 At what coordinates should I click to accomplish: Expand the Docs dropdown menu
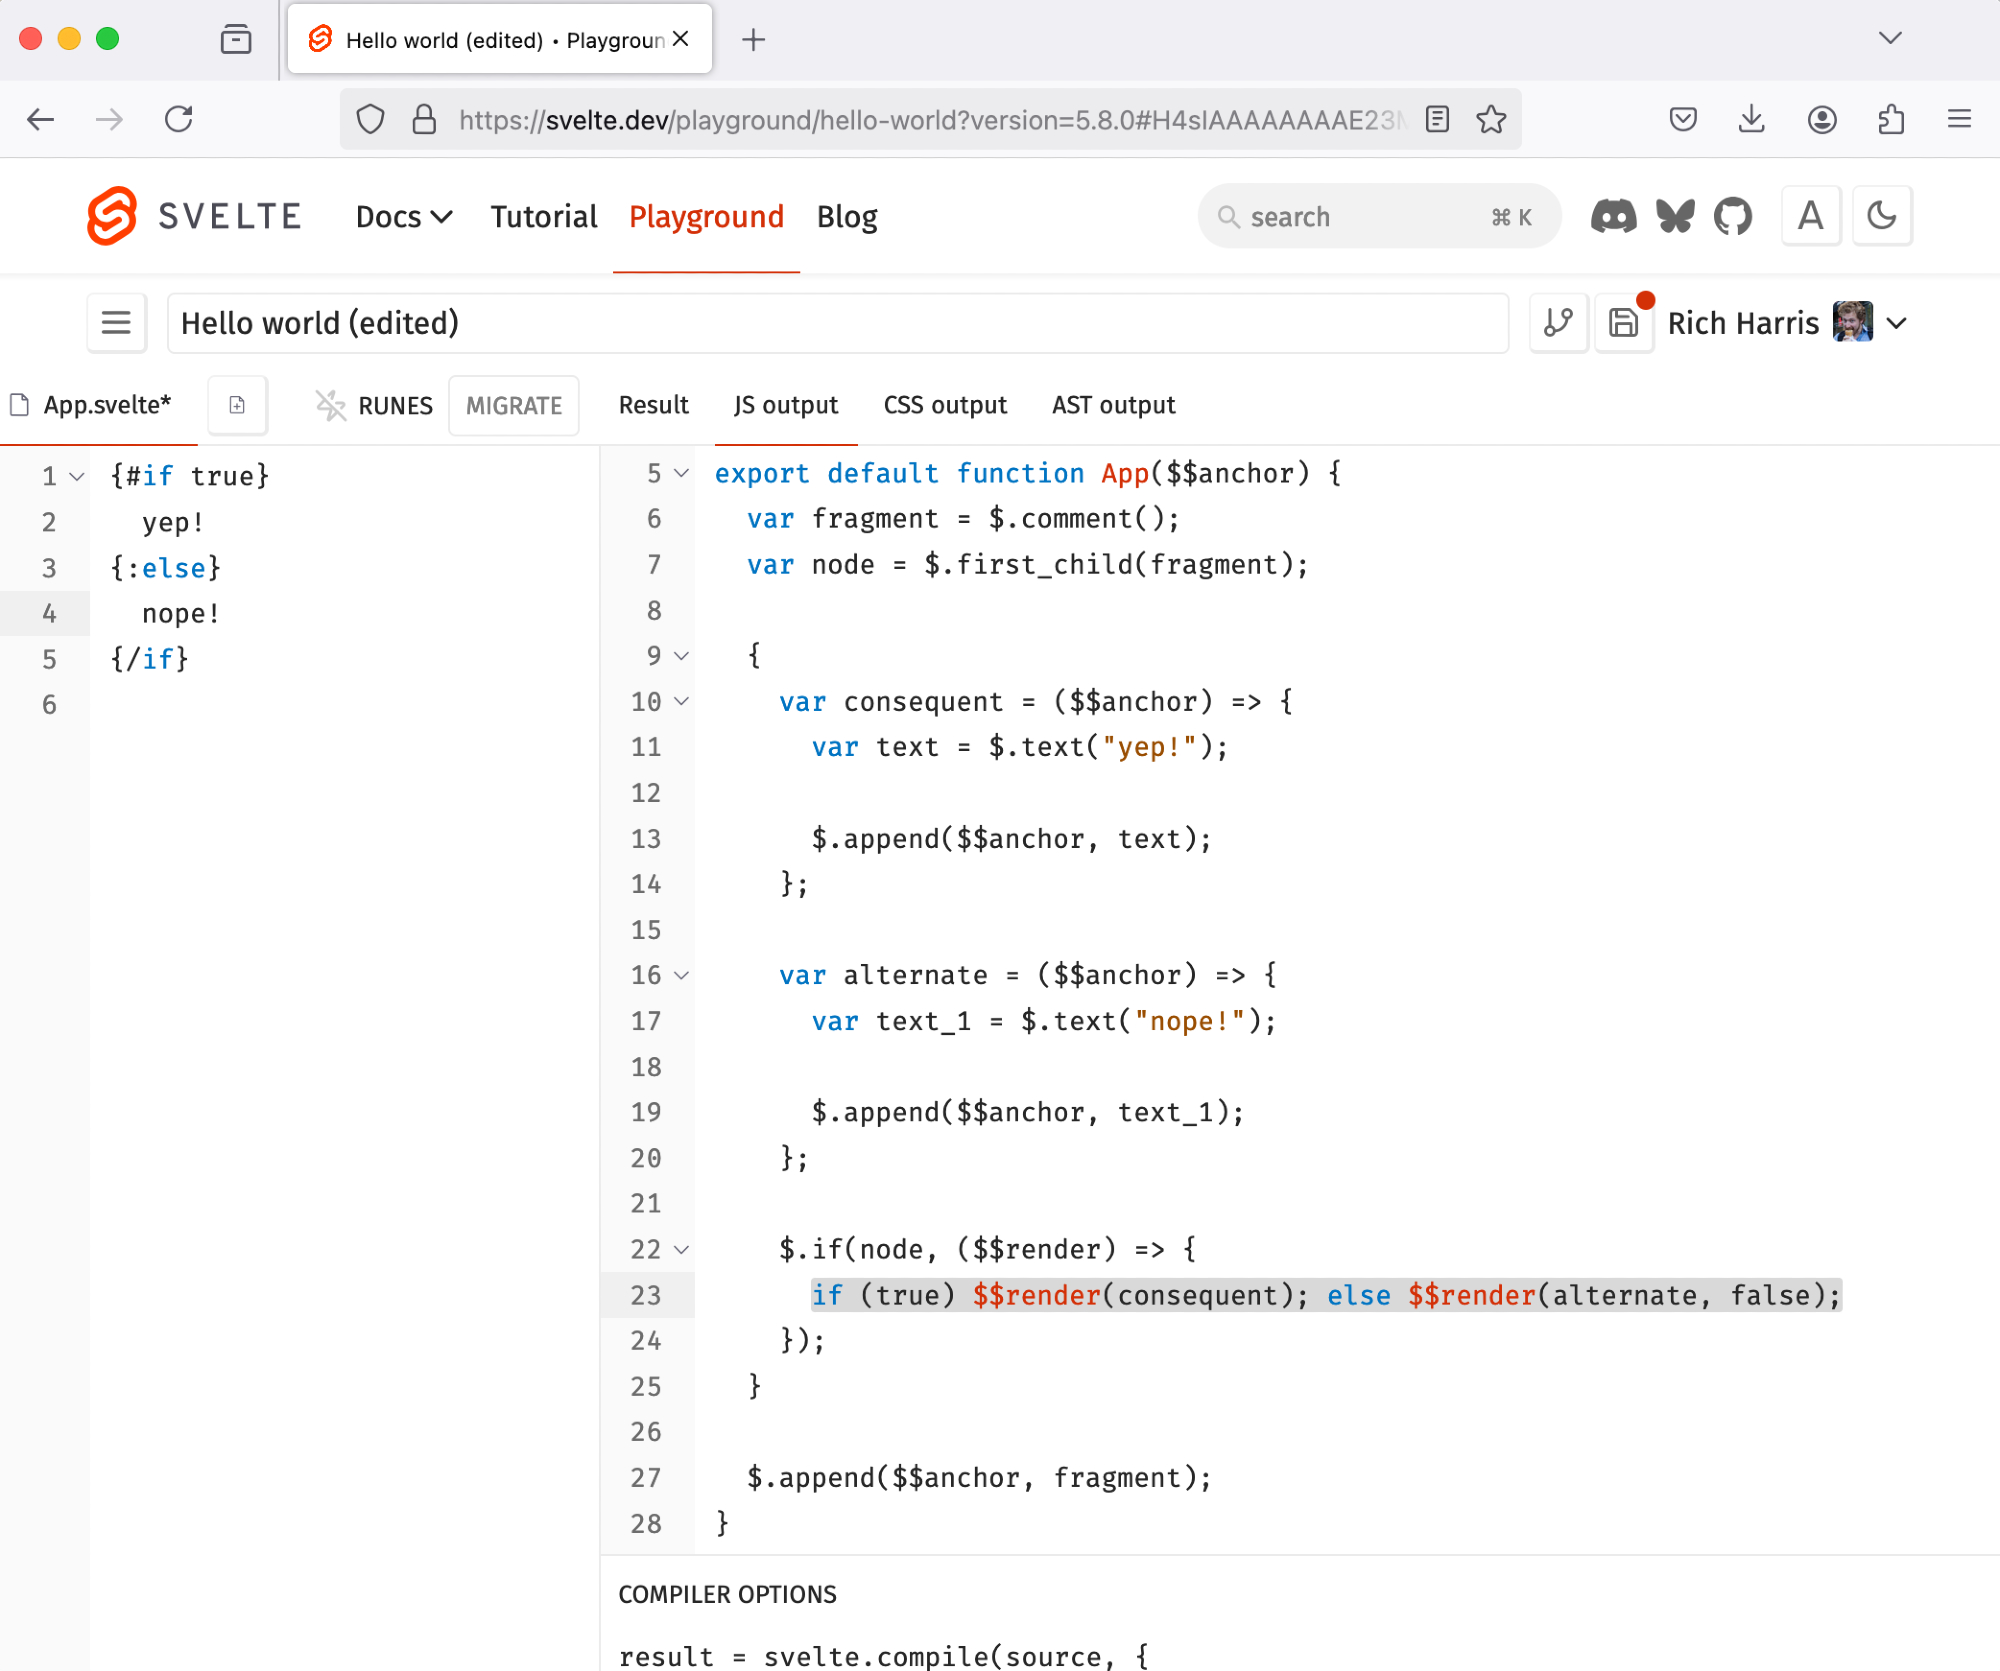(404, 216)
